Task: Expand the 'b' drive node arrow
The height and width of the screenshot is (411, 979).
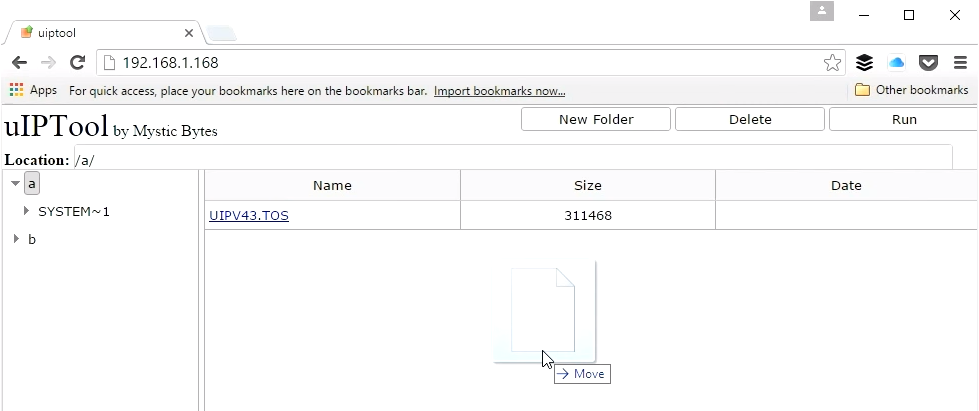Action: click(x=16, y=239)
